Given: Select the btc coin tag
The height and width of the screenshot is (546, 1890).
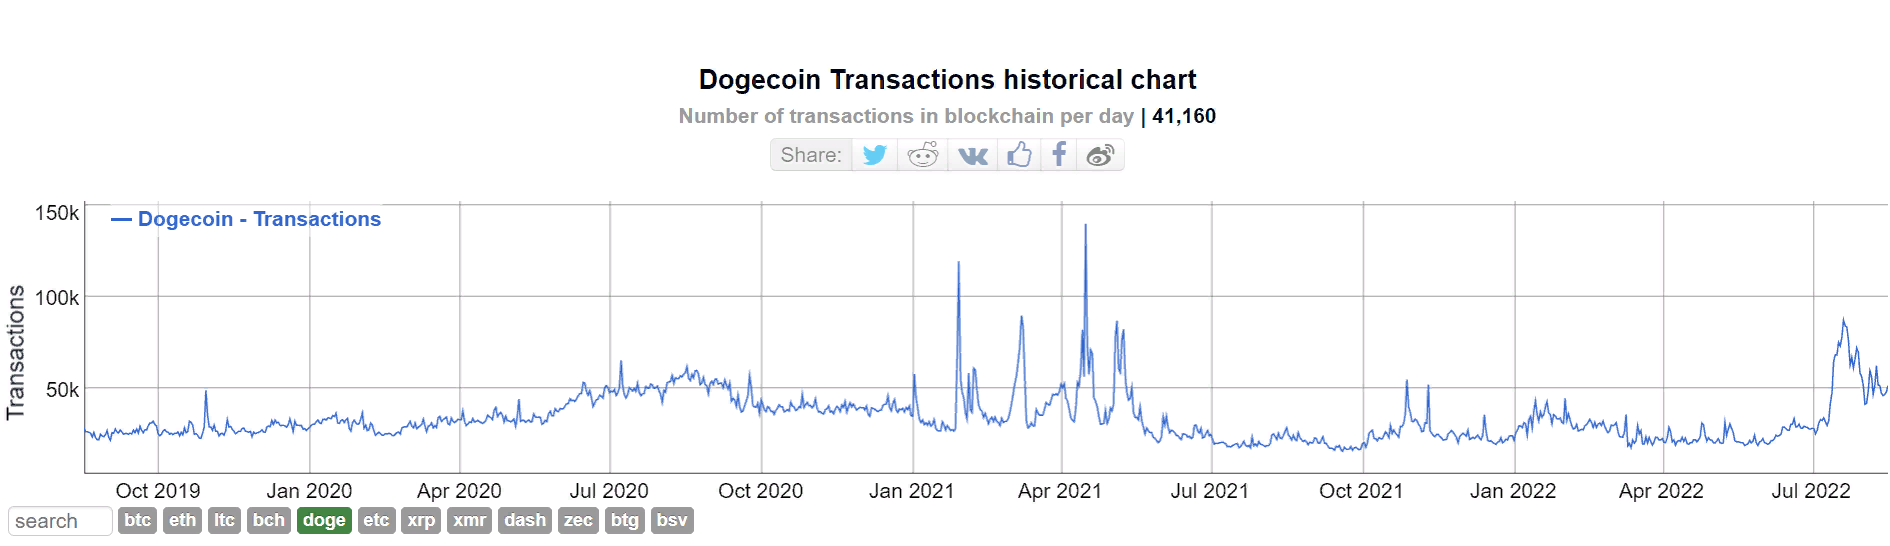Looking at the screenshot, I should (138, 520).
